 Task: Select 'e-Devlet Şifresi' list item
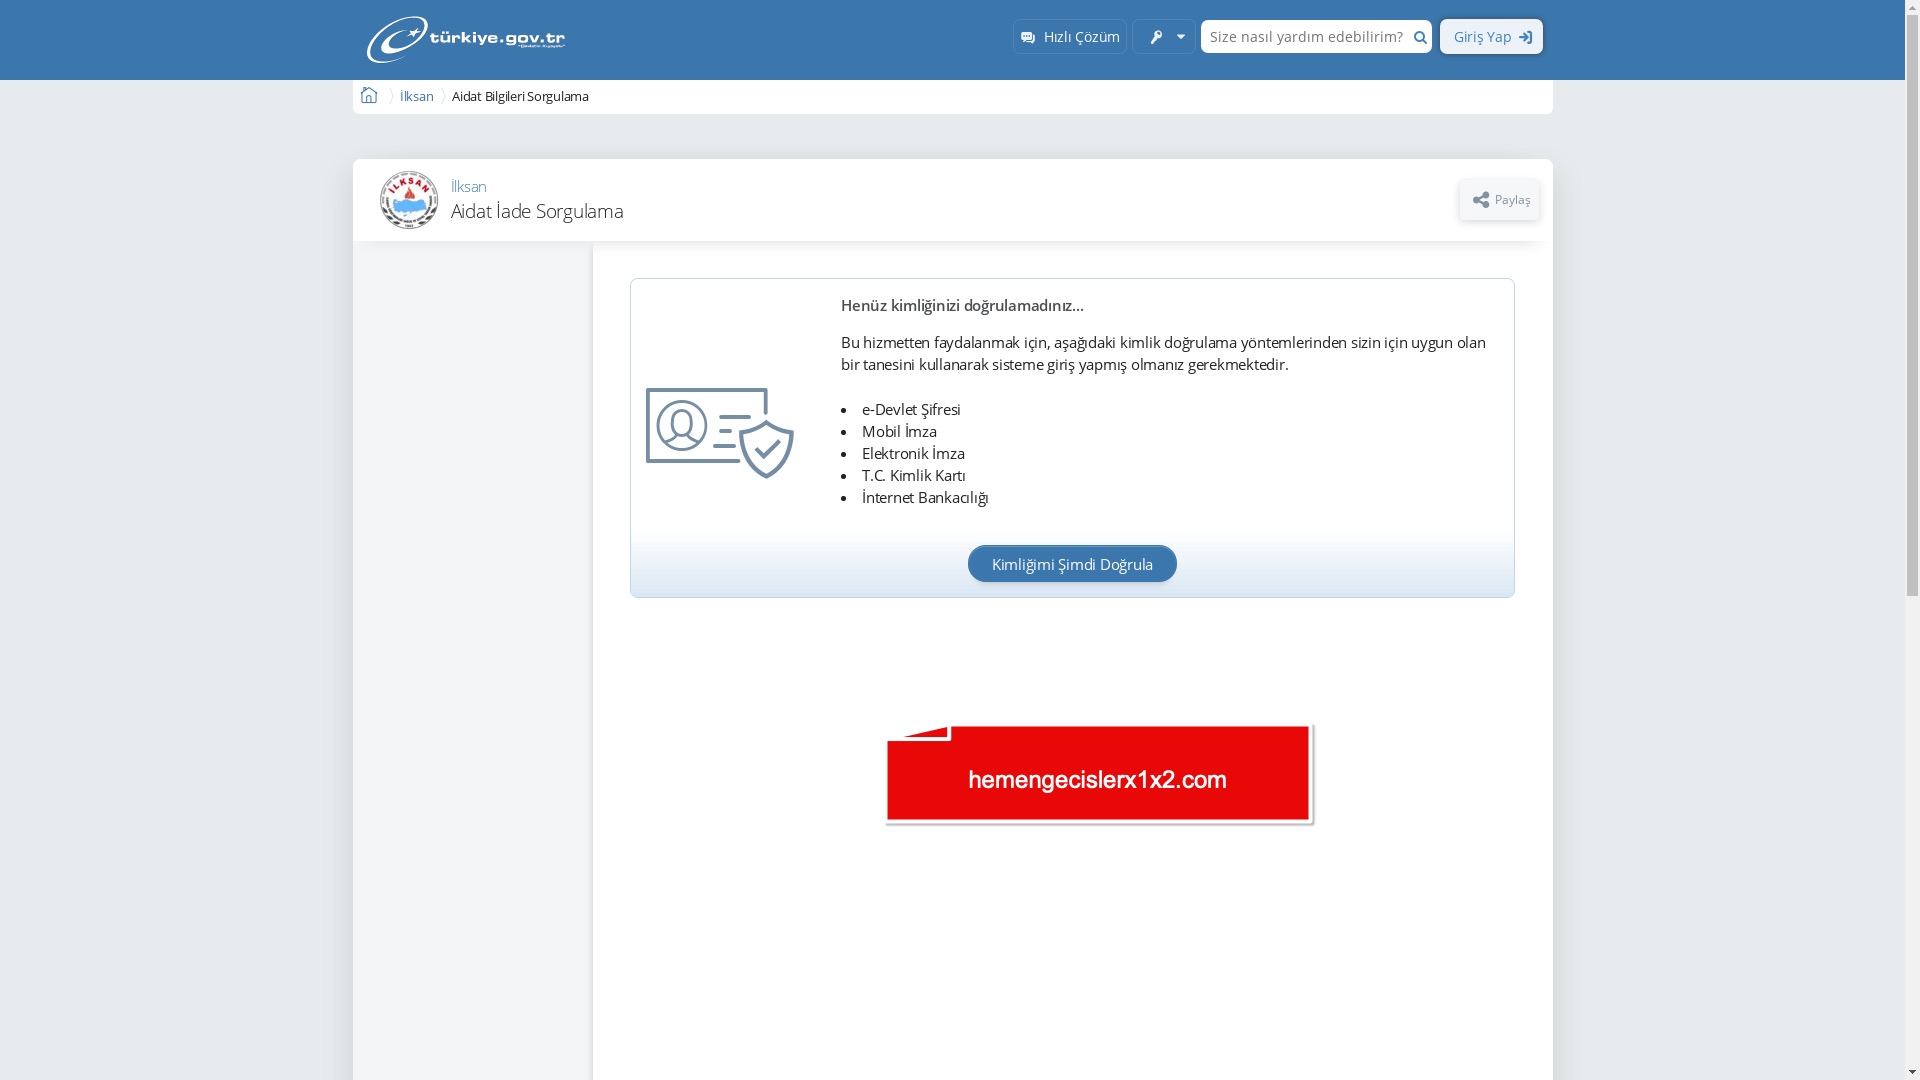(x=911, y=409)
